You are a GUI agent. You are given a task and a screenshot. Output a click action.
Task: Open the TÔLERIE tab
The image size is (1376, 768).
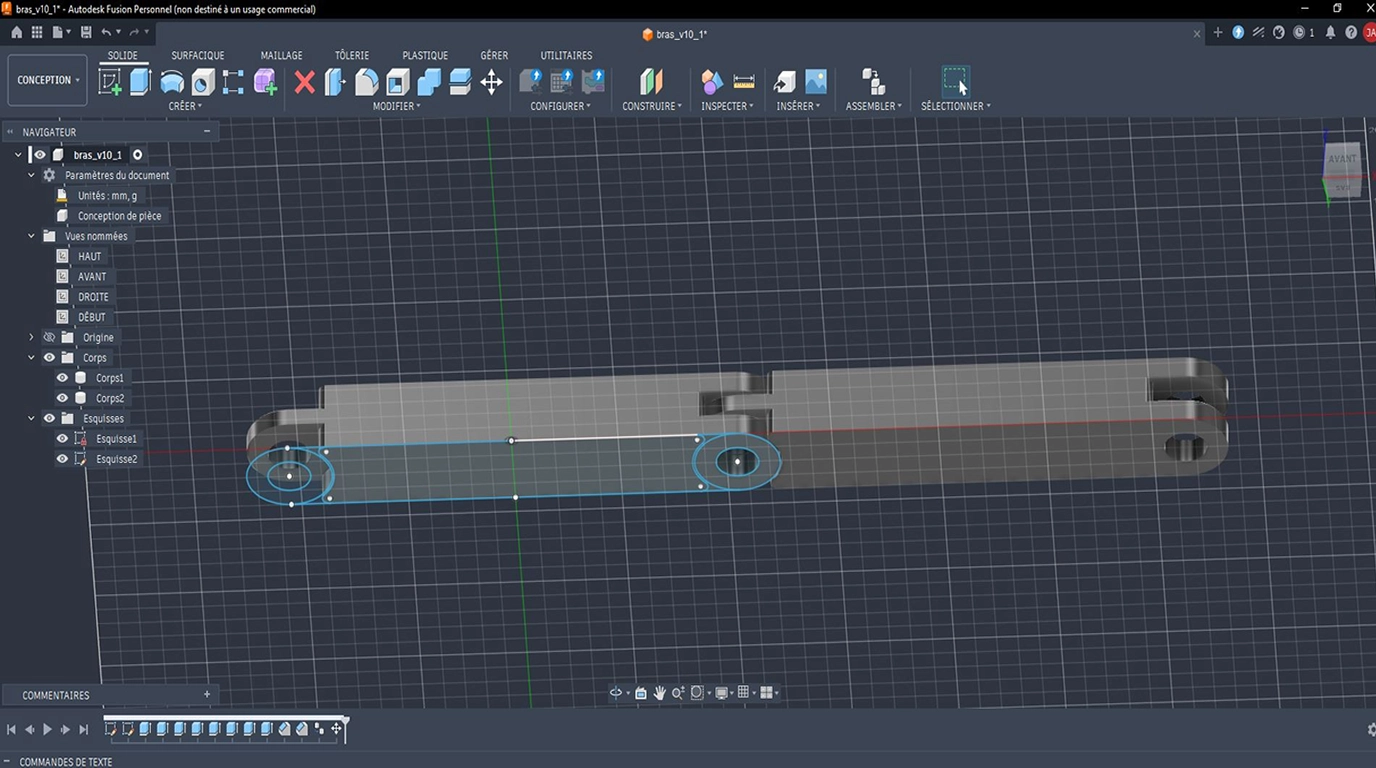[352, 55]
